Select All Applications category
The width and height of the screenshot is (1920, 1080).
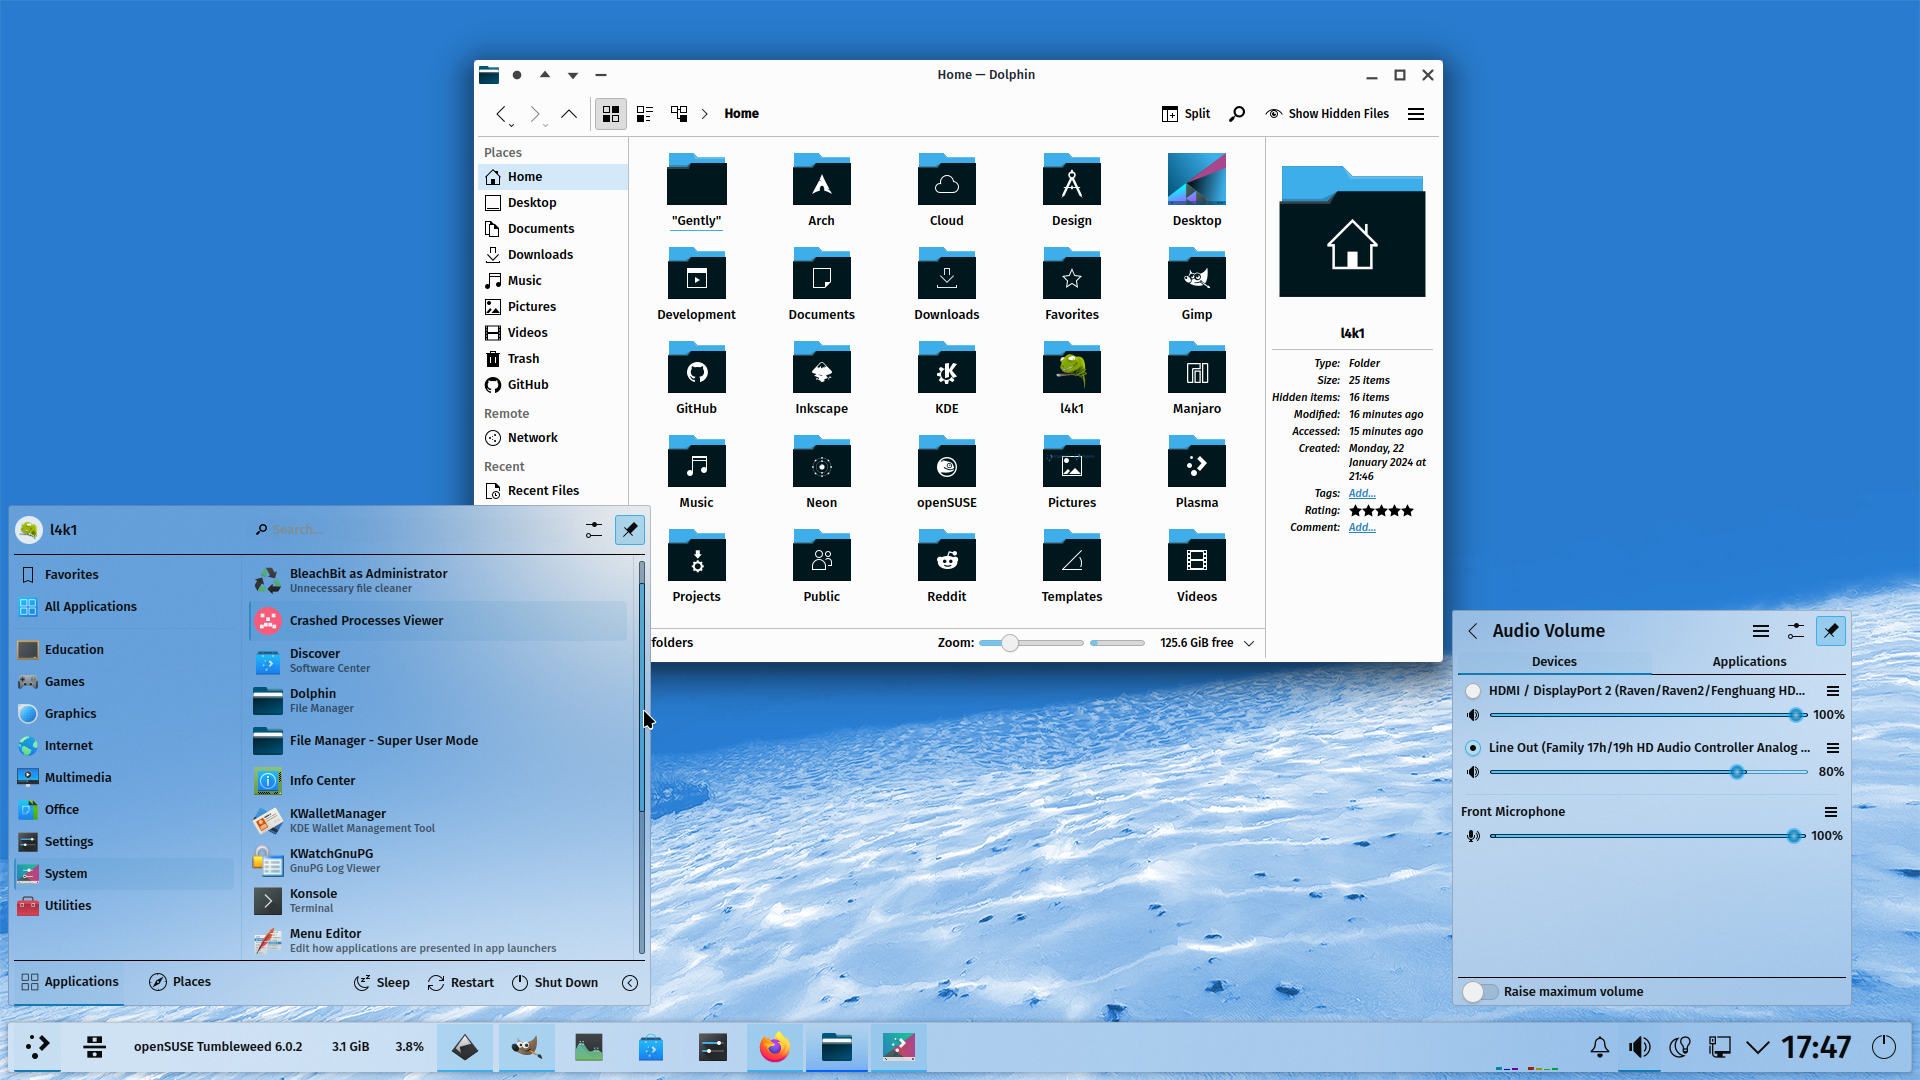pos(125,607)
